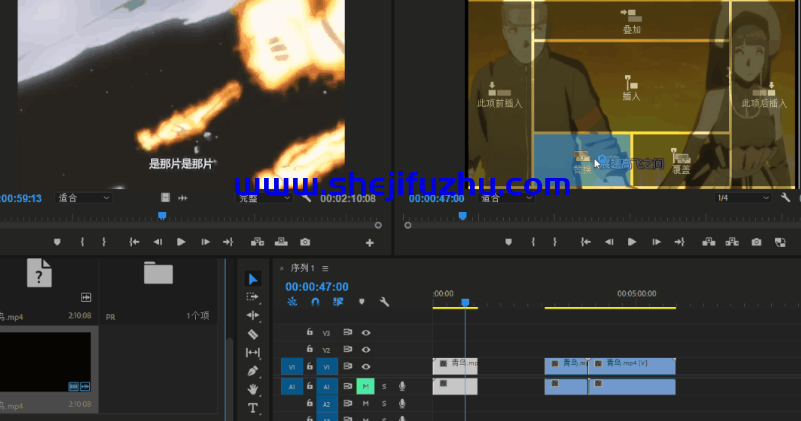The width and height of the screenshot is (801, 421).
Task: Select the 青鸟.mp4 [V] clip on V1
Action: [632, 366]
